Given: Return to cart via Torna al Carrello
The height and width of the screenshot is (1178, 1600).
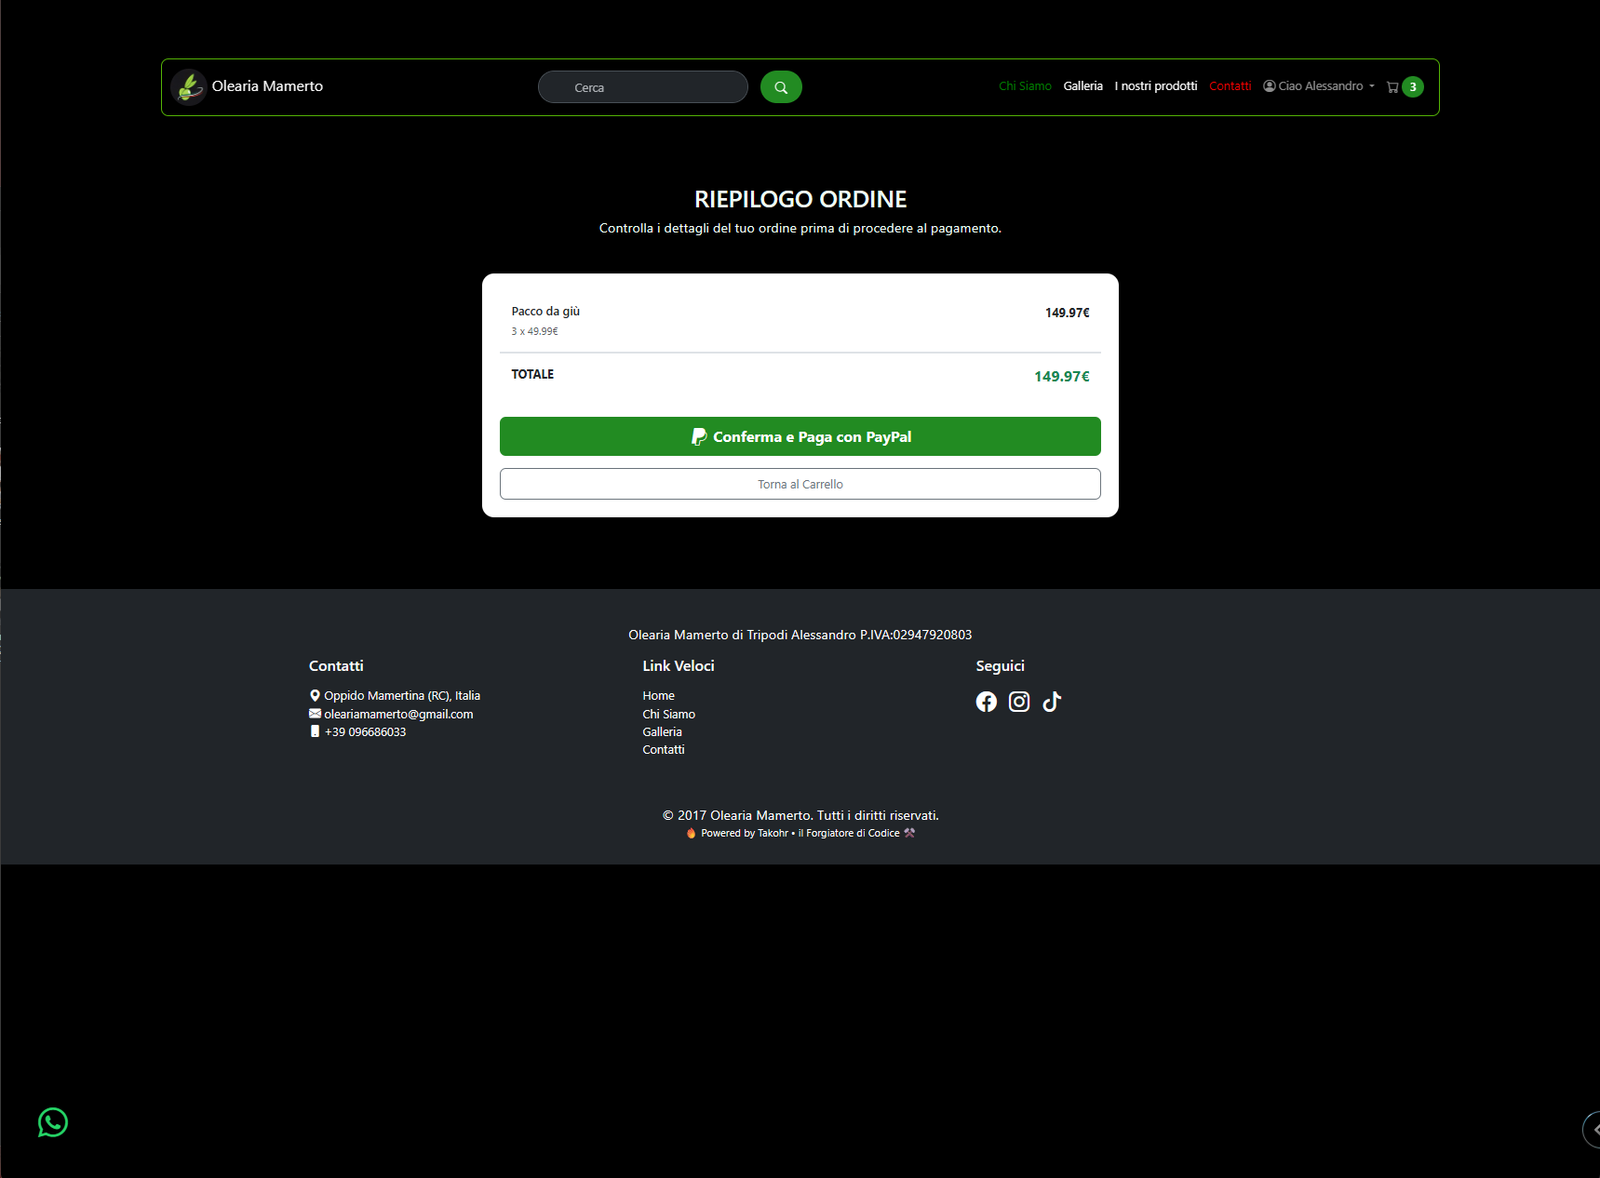Looking at the screenshot, I should click(x=800, y=484).
